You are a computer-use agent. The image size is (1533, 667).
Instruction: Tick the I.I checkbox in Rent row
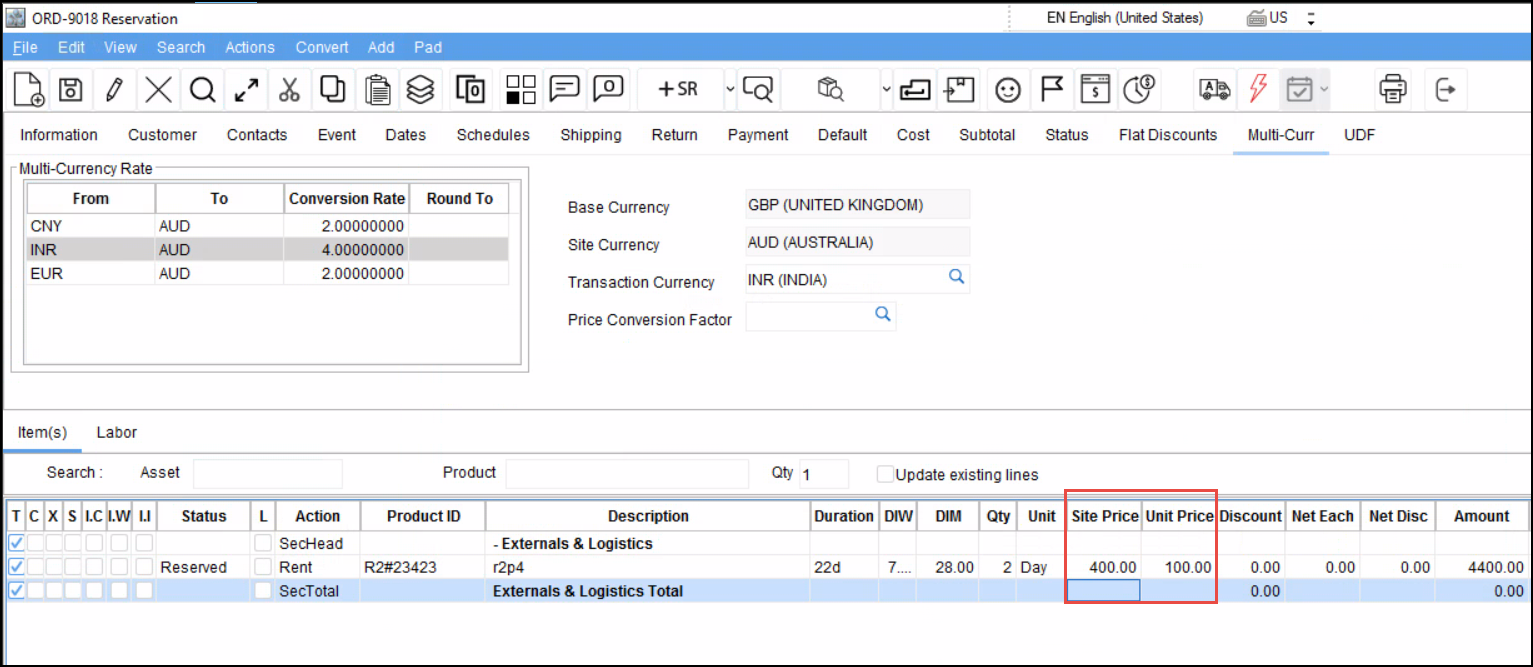(144, 567)
